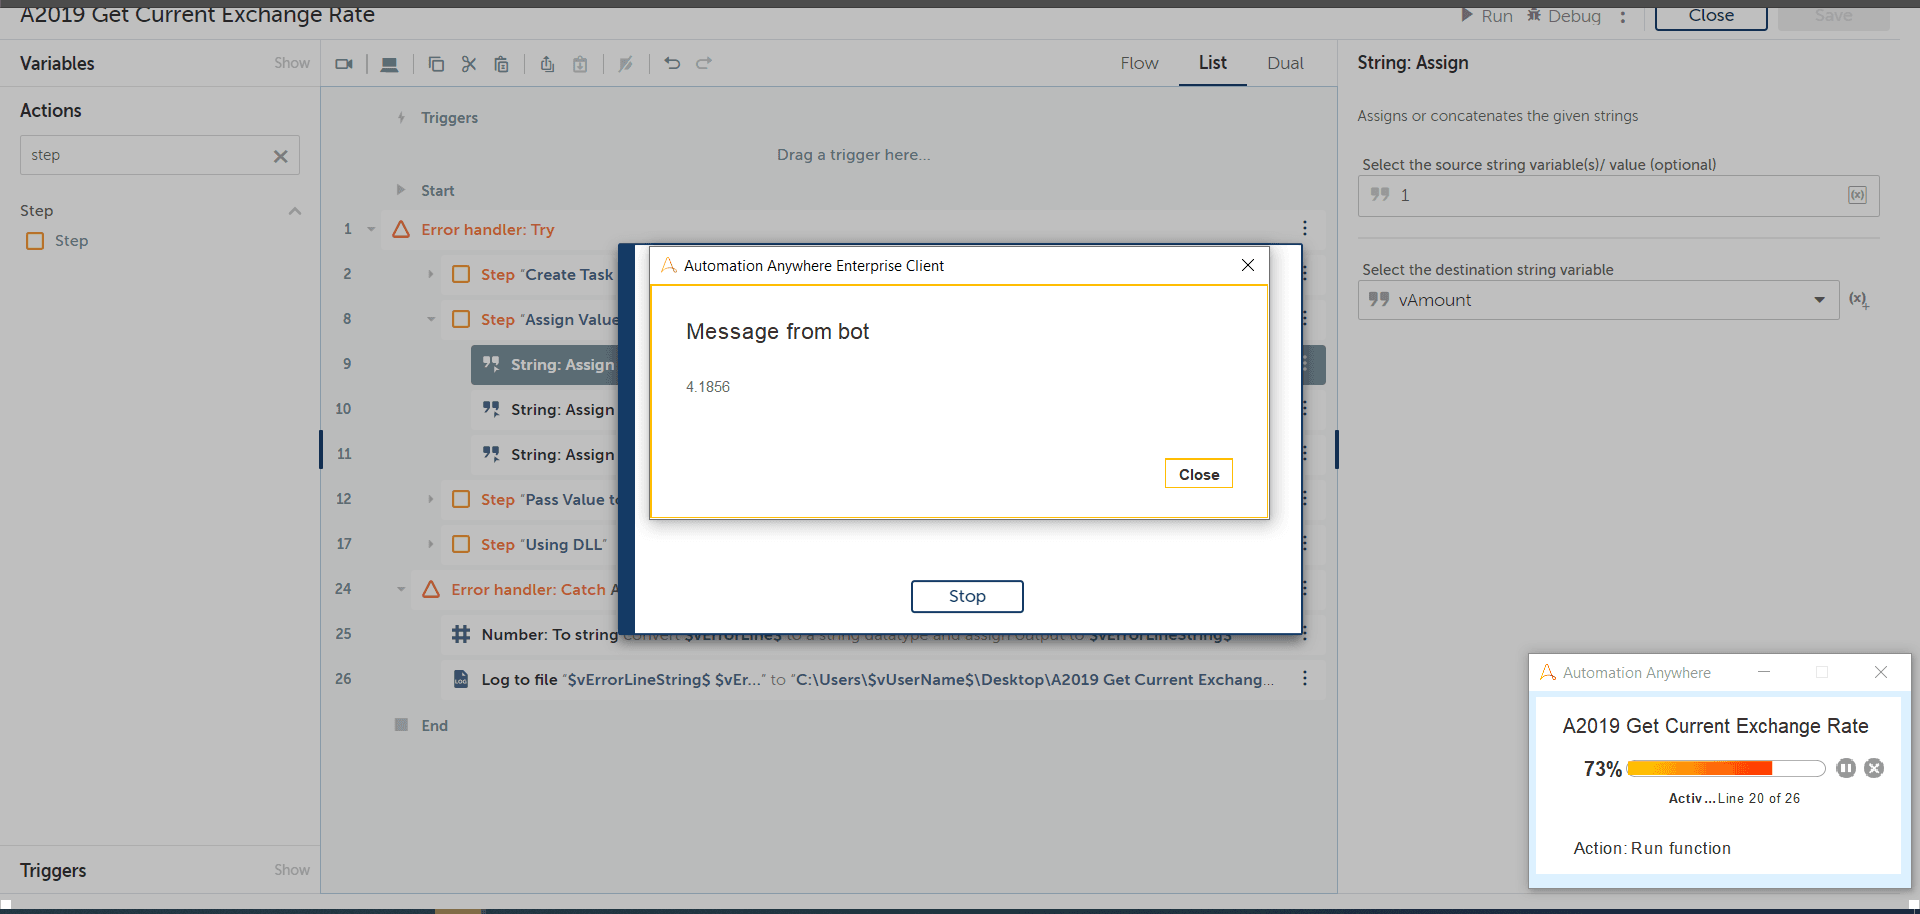Switch to the List view tab

[1212, 63]
